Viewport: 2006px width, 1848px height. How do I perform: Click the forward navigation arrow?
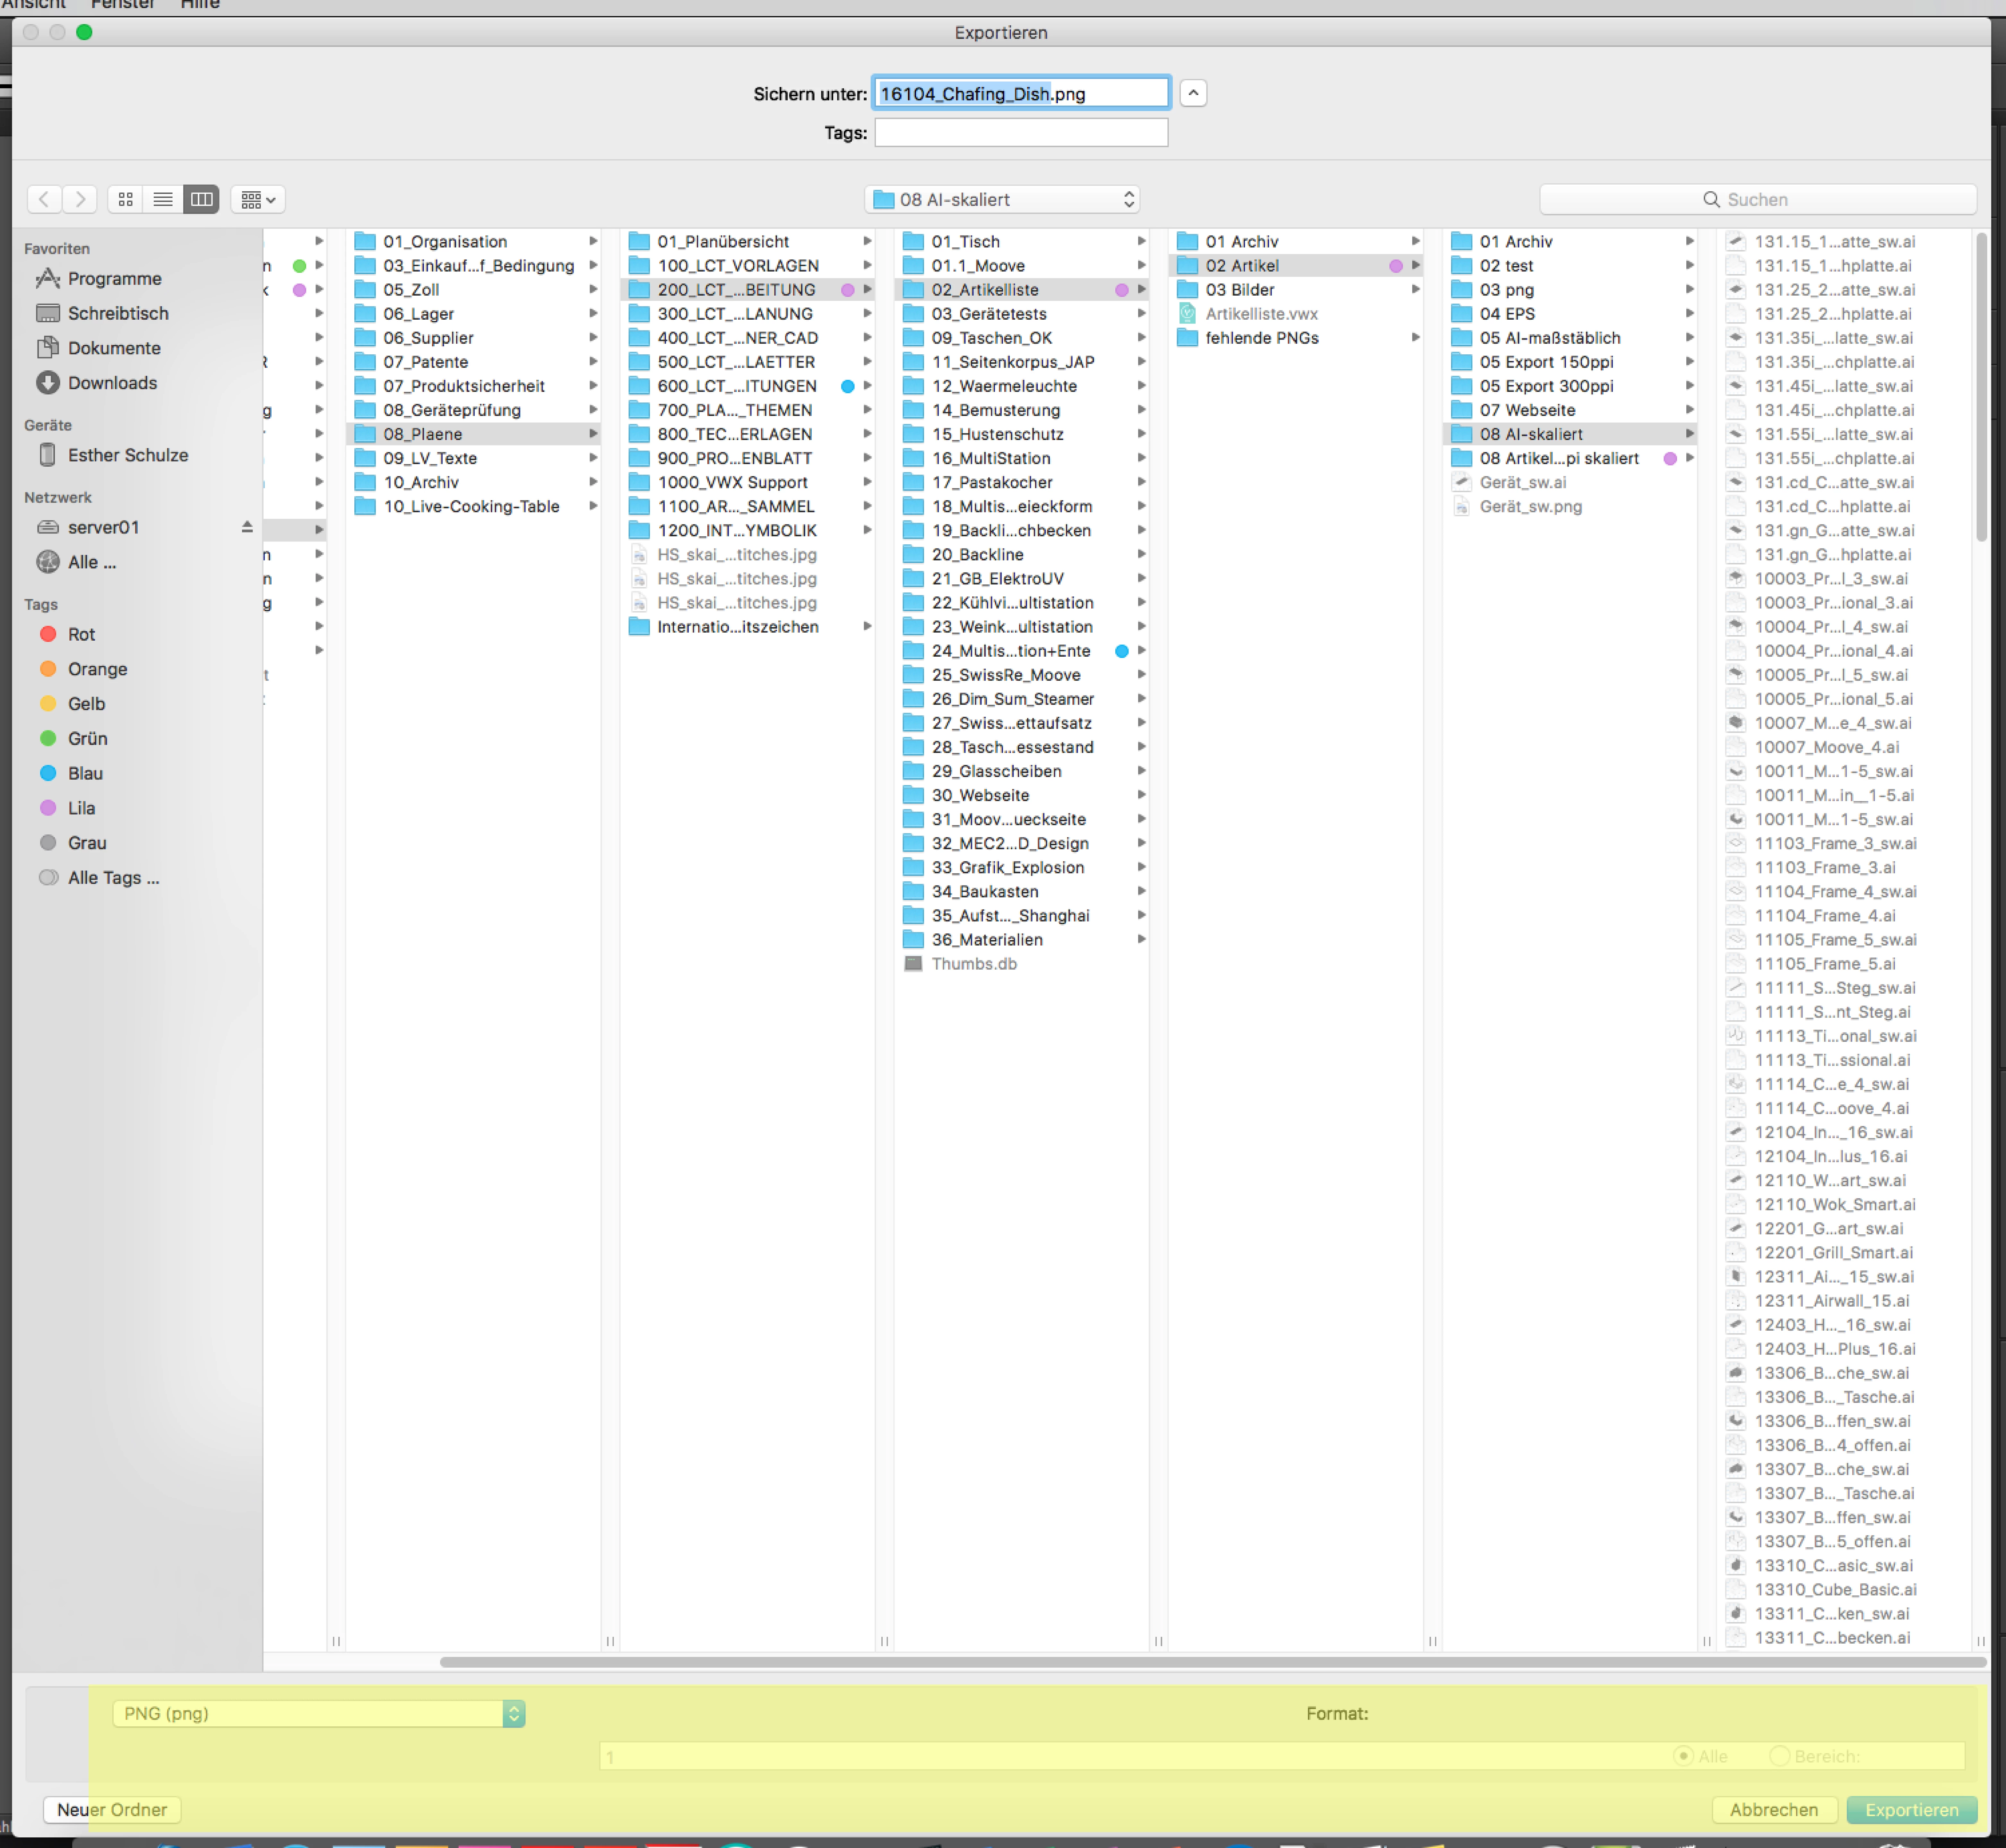tap(80, 199)
